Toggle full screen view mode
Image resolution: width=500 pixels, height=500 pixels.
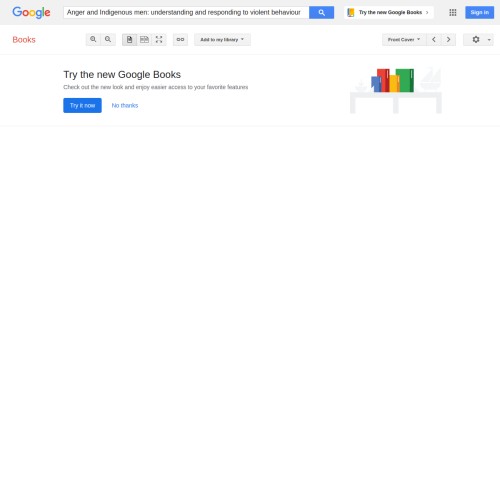tap(159, 39)
